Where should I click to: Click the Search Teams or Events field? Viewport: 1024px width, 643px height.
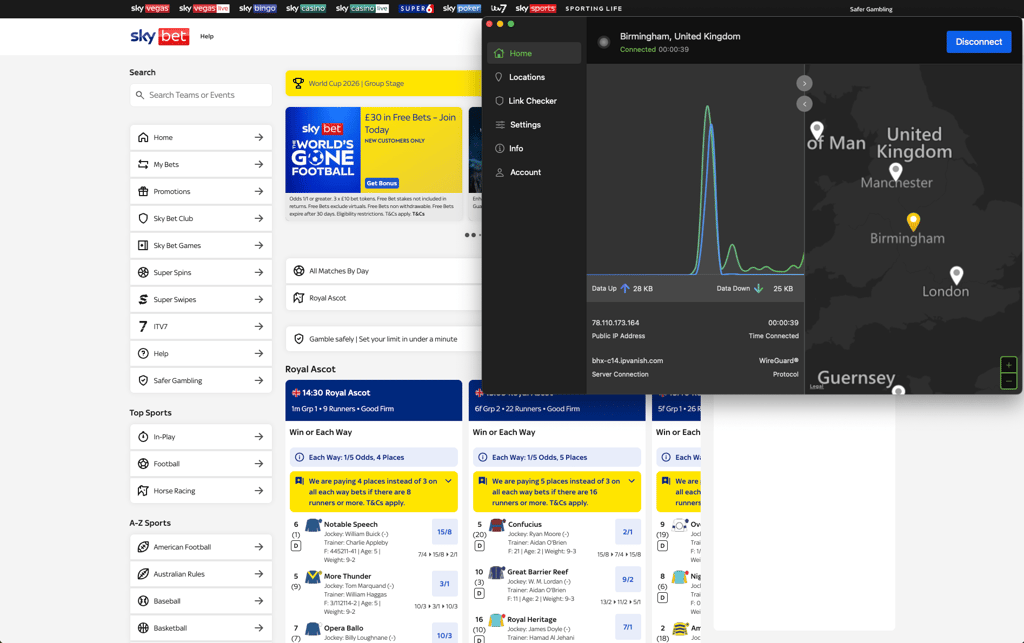[x=200, y=95]
